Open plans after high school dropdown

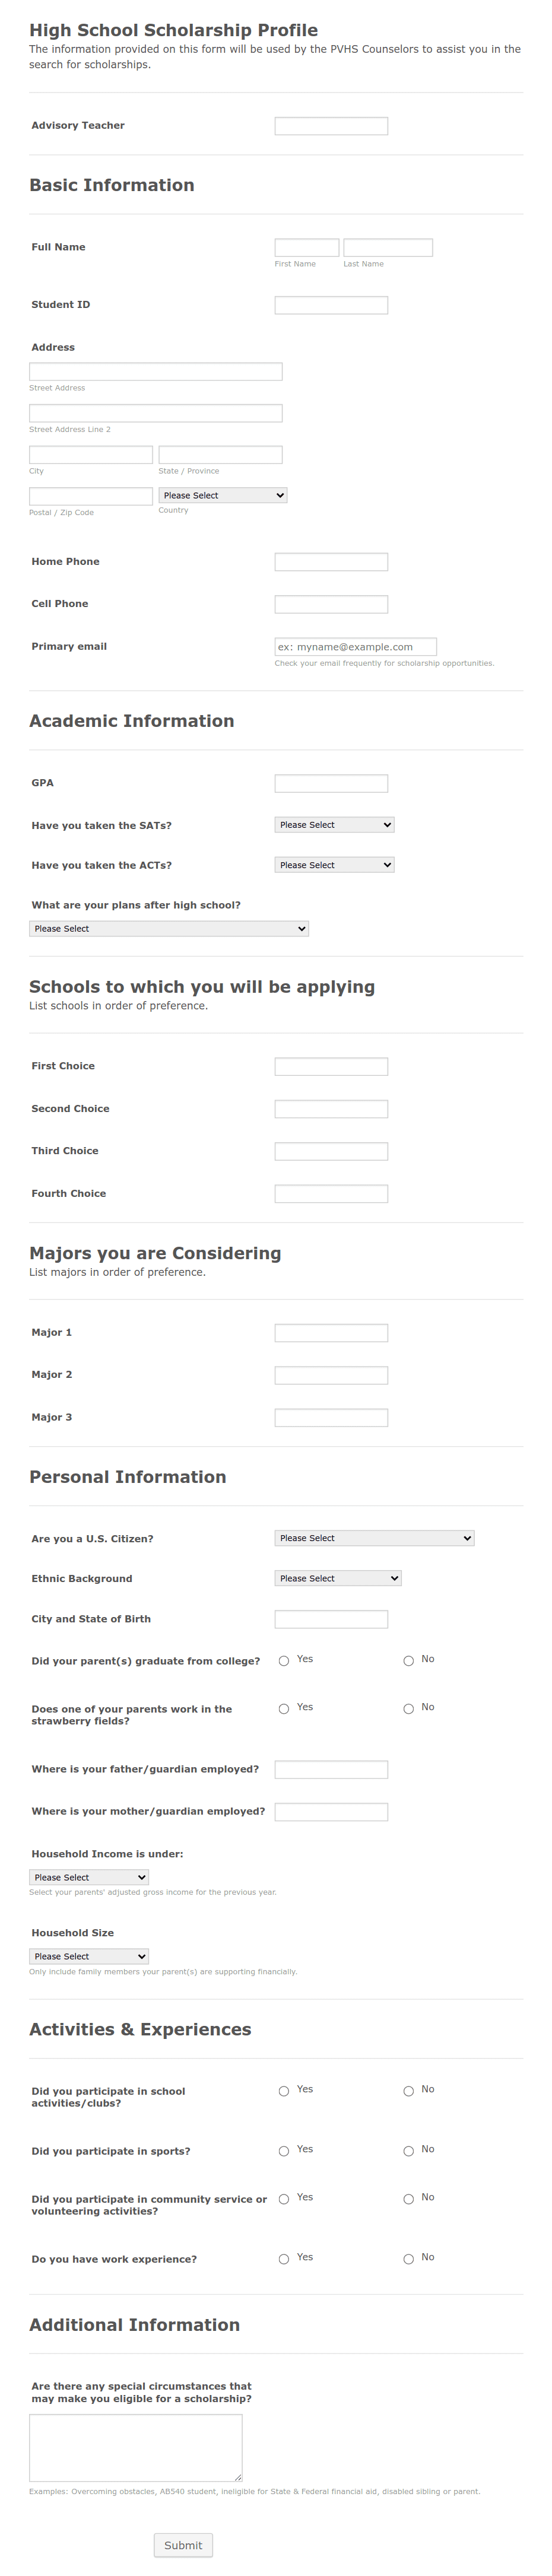(169, 928)
